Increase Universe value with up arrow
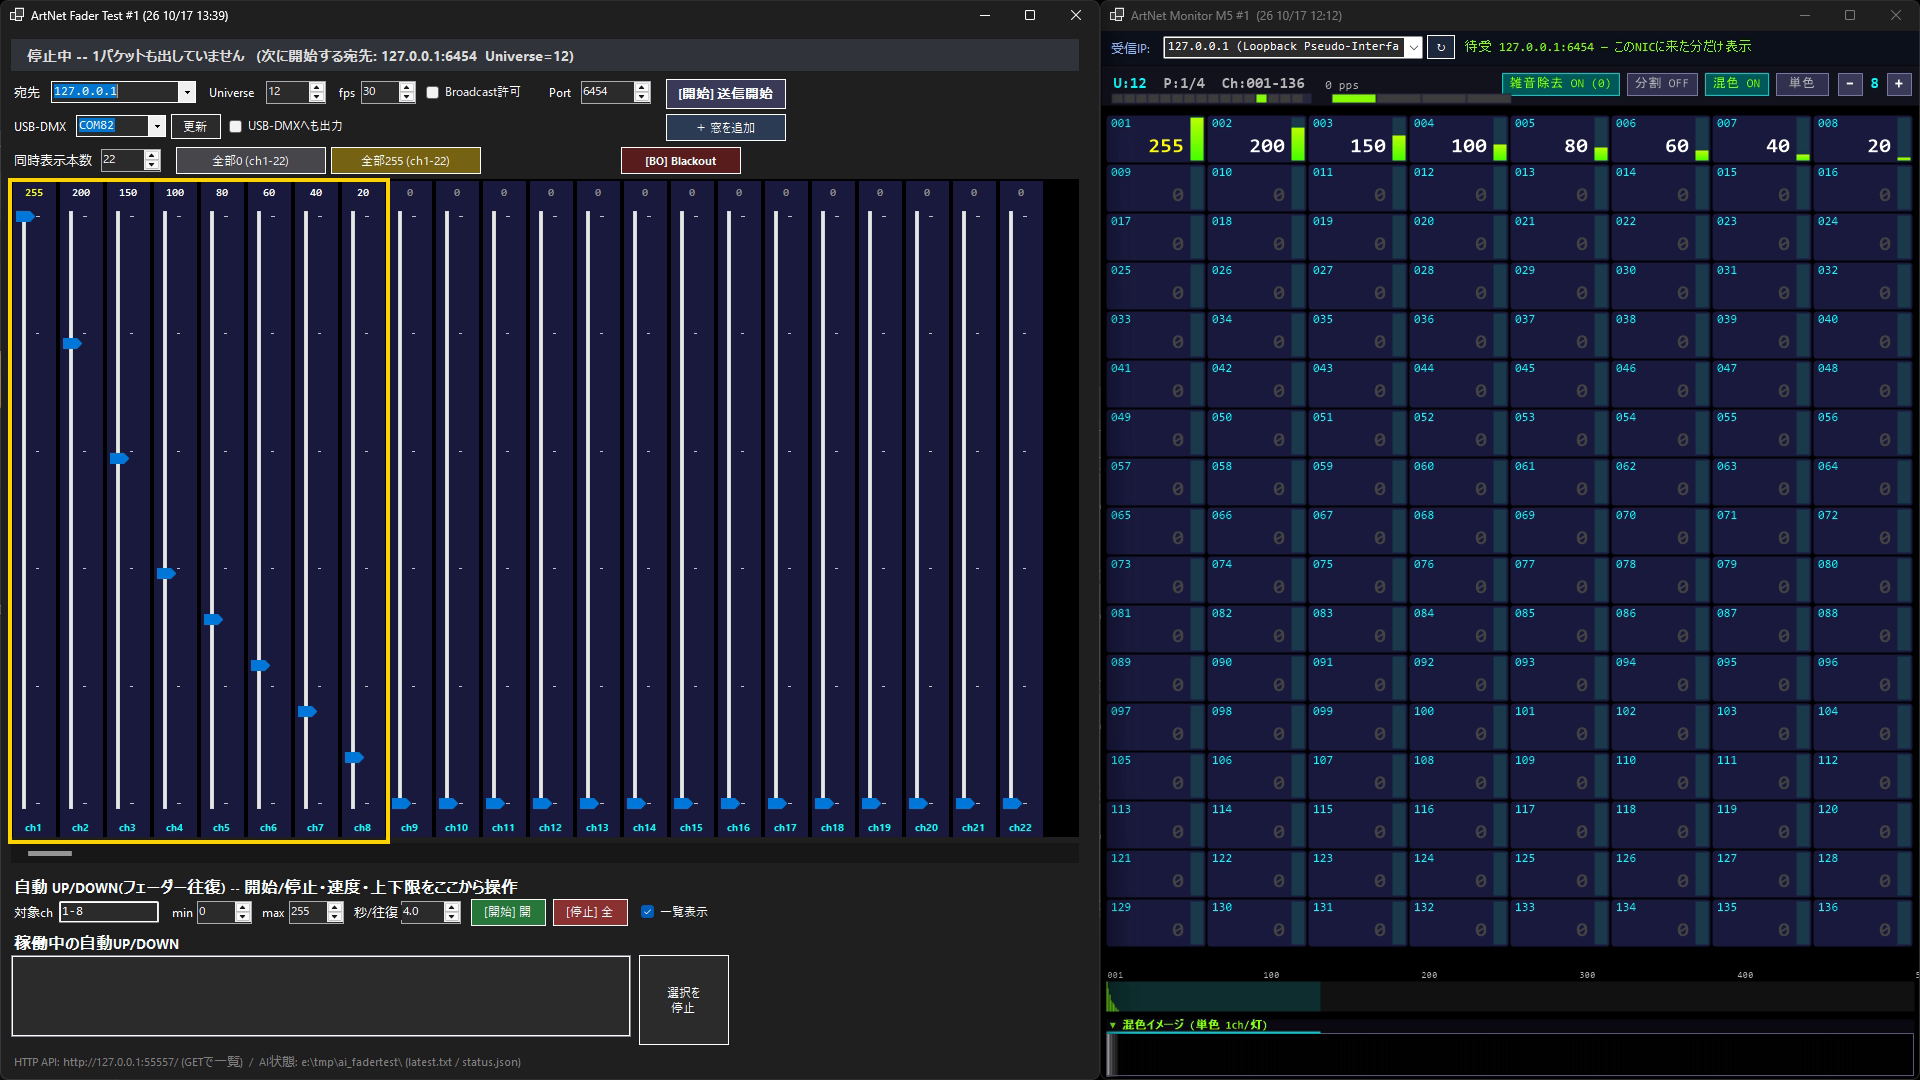Image resolution: width=1920 pixels, height=1080 pixels. [317, 87]
